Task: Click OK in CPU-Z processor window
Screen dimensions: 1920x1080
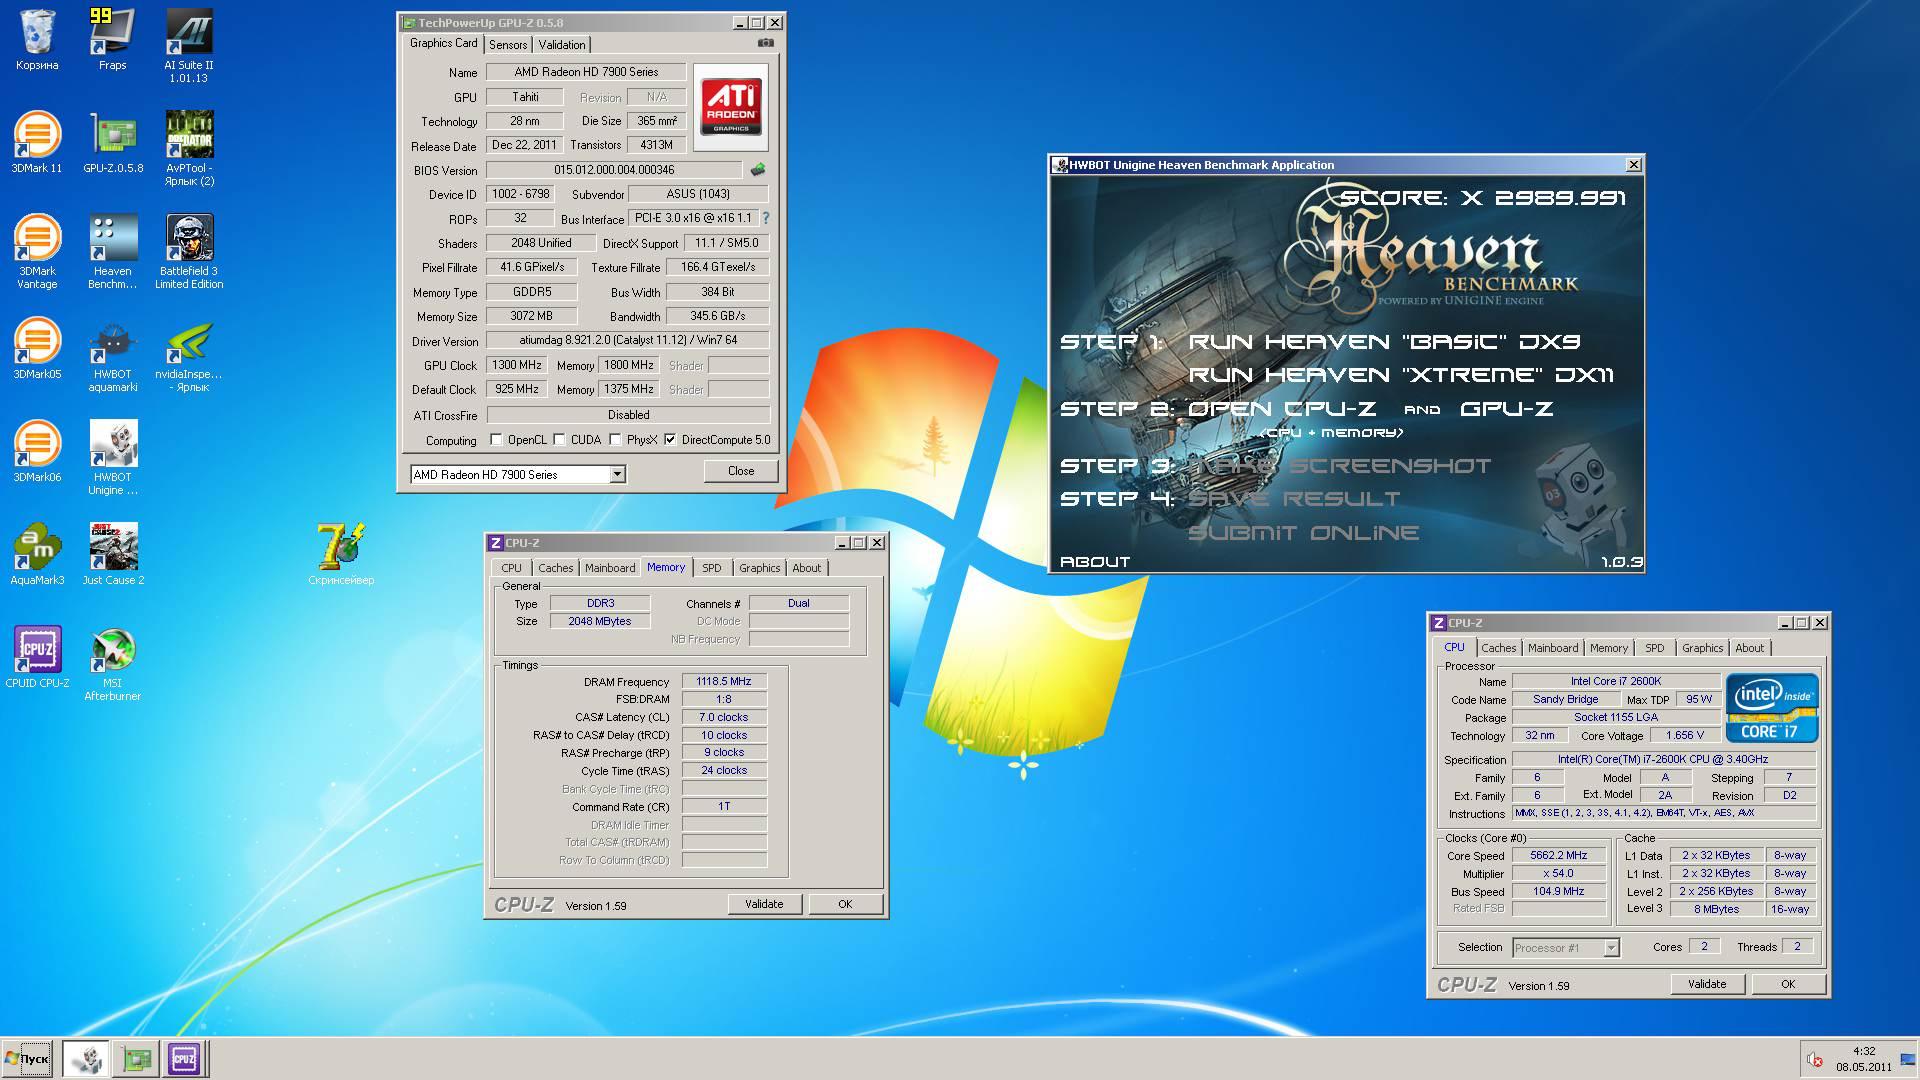Action: (x=1788, y=984)
